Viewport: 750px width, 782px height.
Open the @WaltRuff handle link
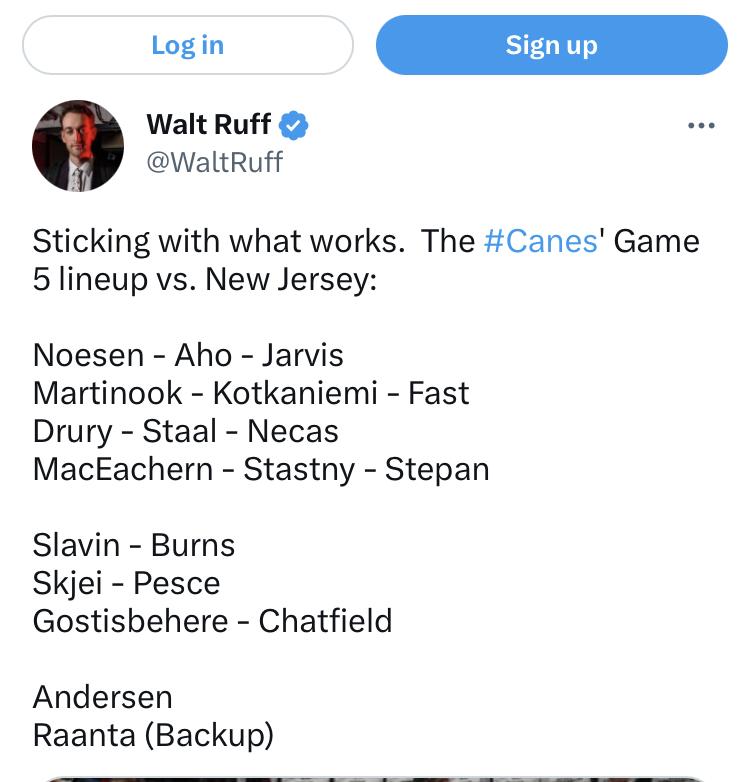[214, 162]
